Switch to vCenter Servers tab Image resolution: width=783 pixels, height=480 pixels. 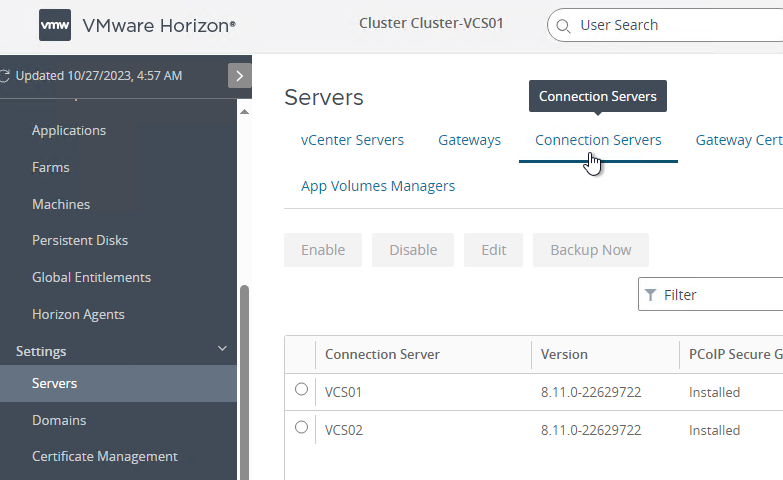coord(352,140)
